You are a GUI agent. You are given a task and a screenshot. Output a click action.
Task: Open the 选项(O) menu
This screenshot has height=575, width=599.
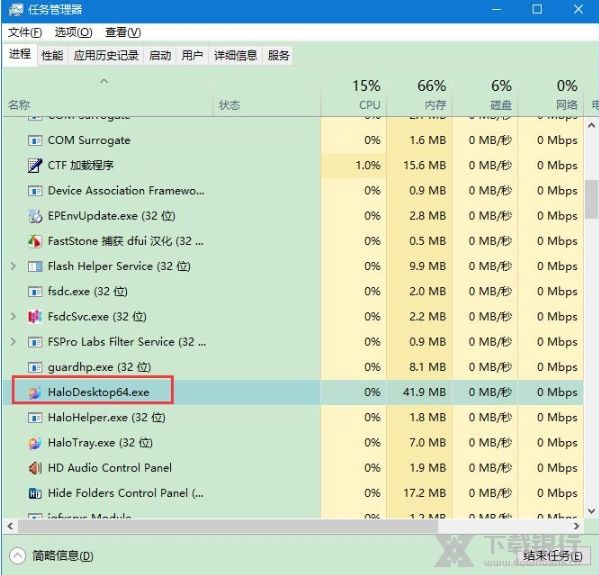coord(73,32)
